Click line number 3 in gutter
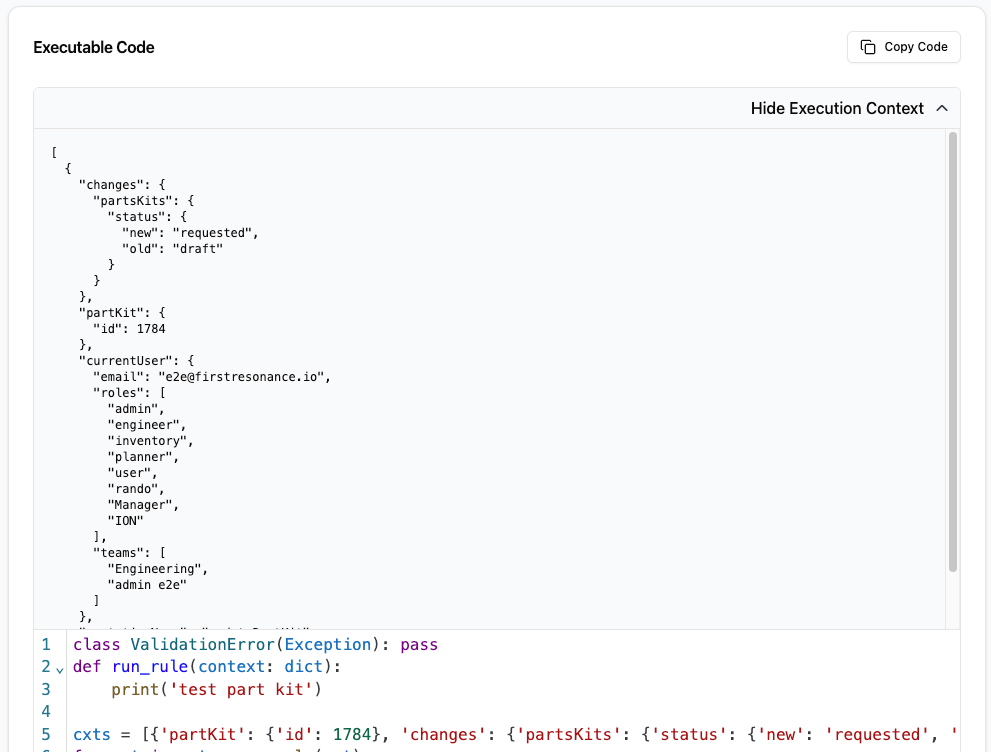Screen dimensions: 991x752 46,689
